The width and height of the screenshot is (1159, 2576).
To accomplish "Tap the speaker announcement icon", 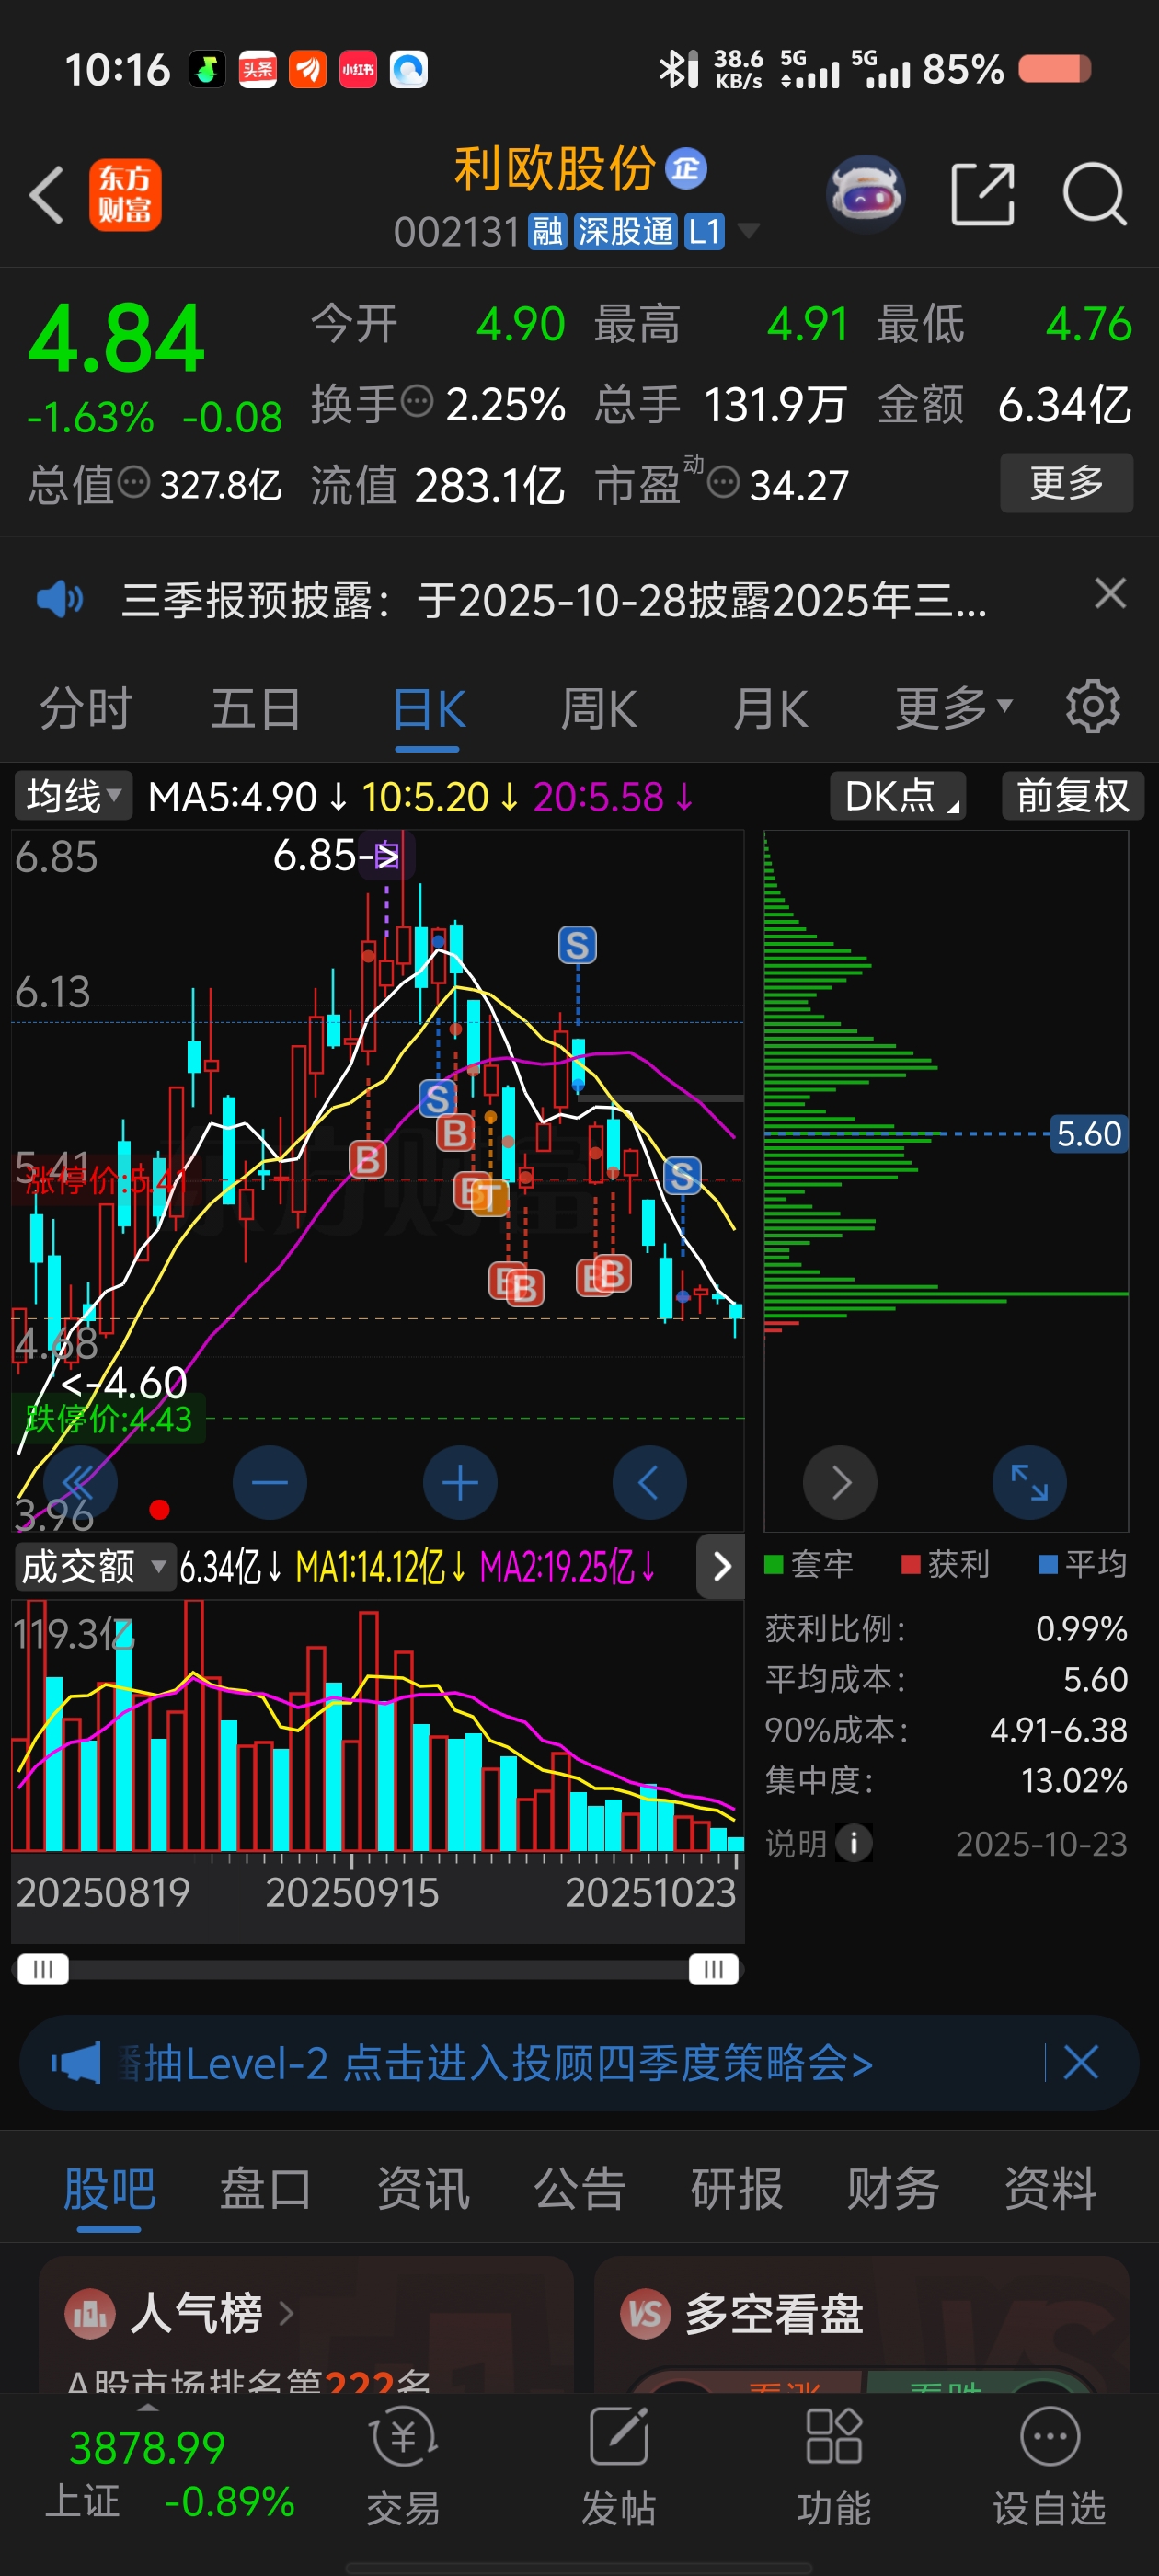I will pyautogui.click(x=60, y=600).
